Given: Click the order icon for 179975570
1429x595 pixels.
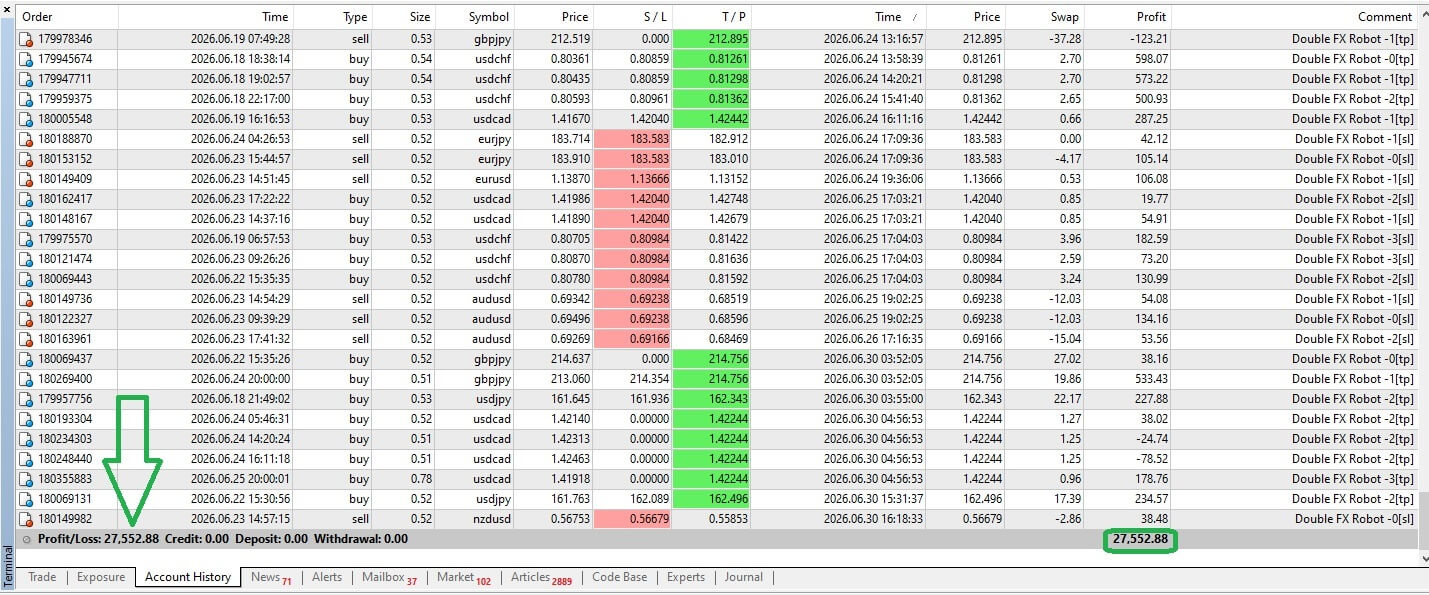Looking at the screenshot, I should (x=26, y=239).
